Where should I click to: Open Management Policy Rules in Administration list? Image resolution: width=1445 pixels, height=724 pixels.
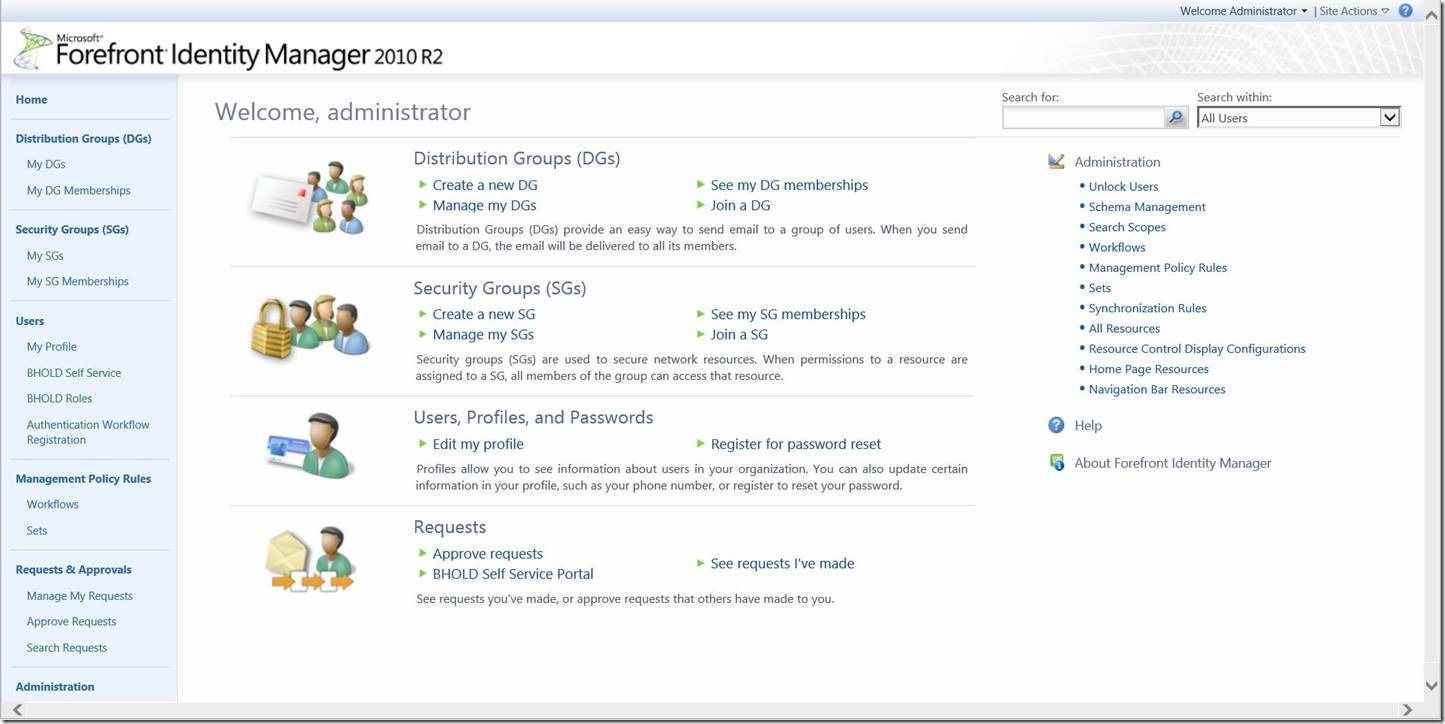(1158, 267)
